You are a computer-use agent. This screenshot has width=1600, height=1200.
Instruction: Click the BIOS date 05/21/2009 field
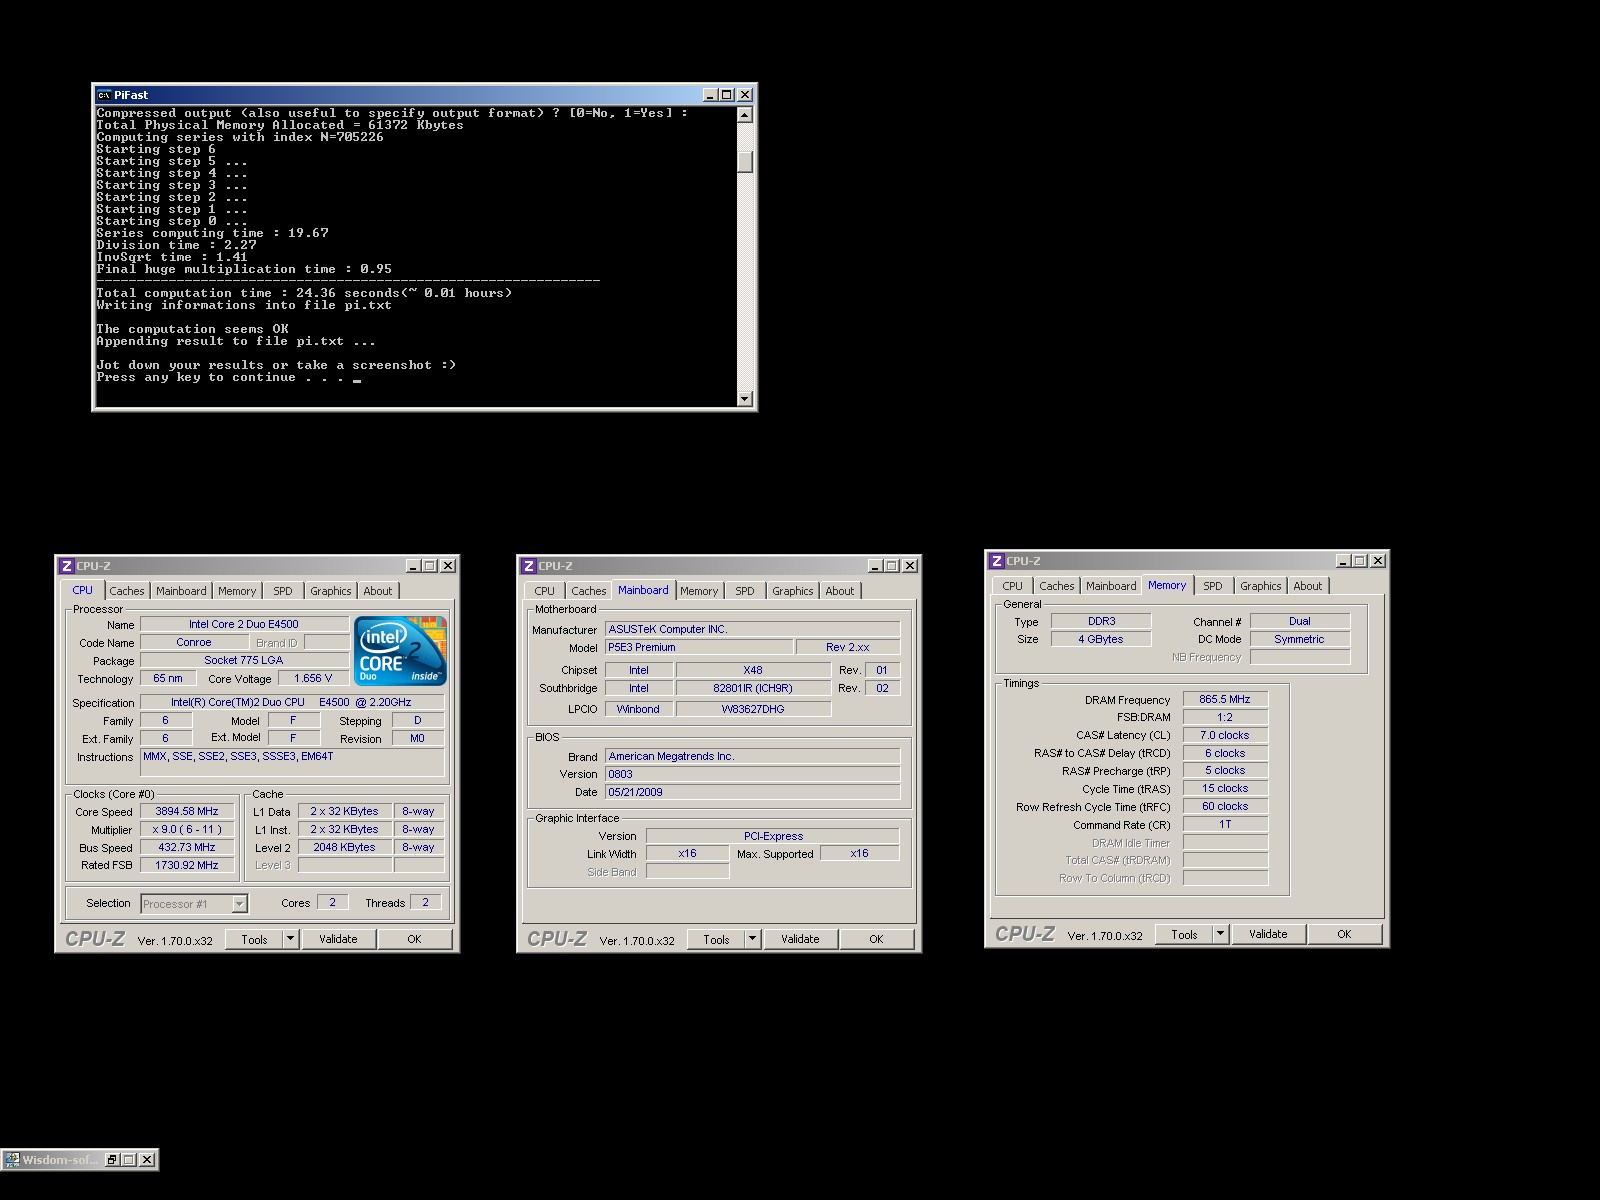click(x=752, y=792)
